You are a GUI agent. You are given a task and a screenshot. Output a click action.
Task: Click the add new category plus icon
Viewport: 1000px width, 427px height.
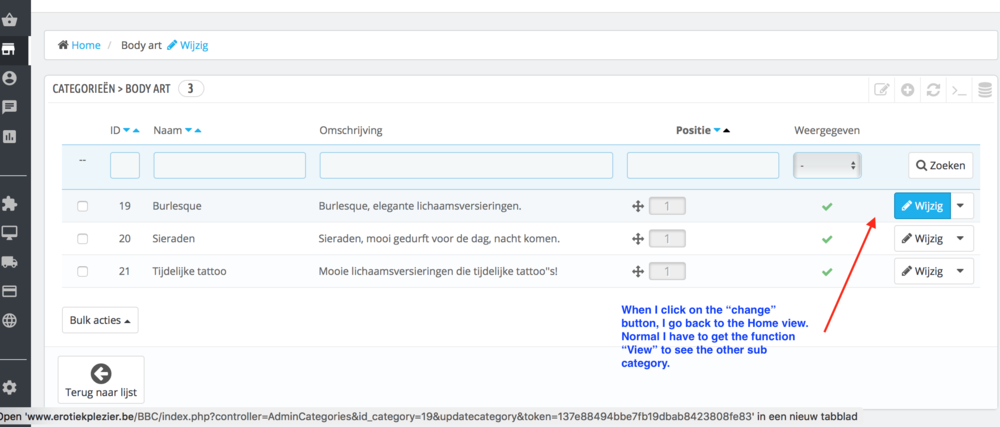click(908, 90)
